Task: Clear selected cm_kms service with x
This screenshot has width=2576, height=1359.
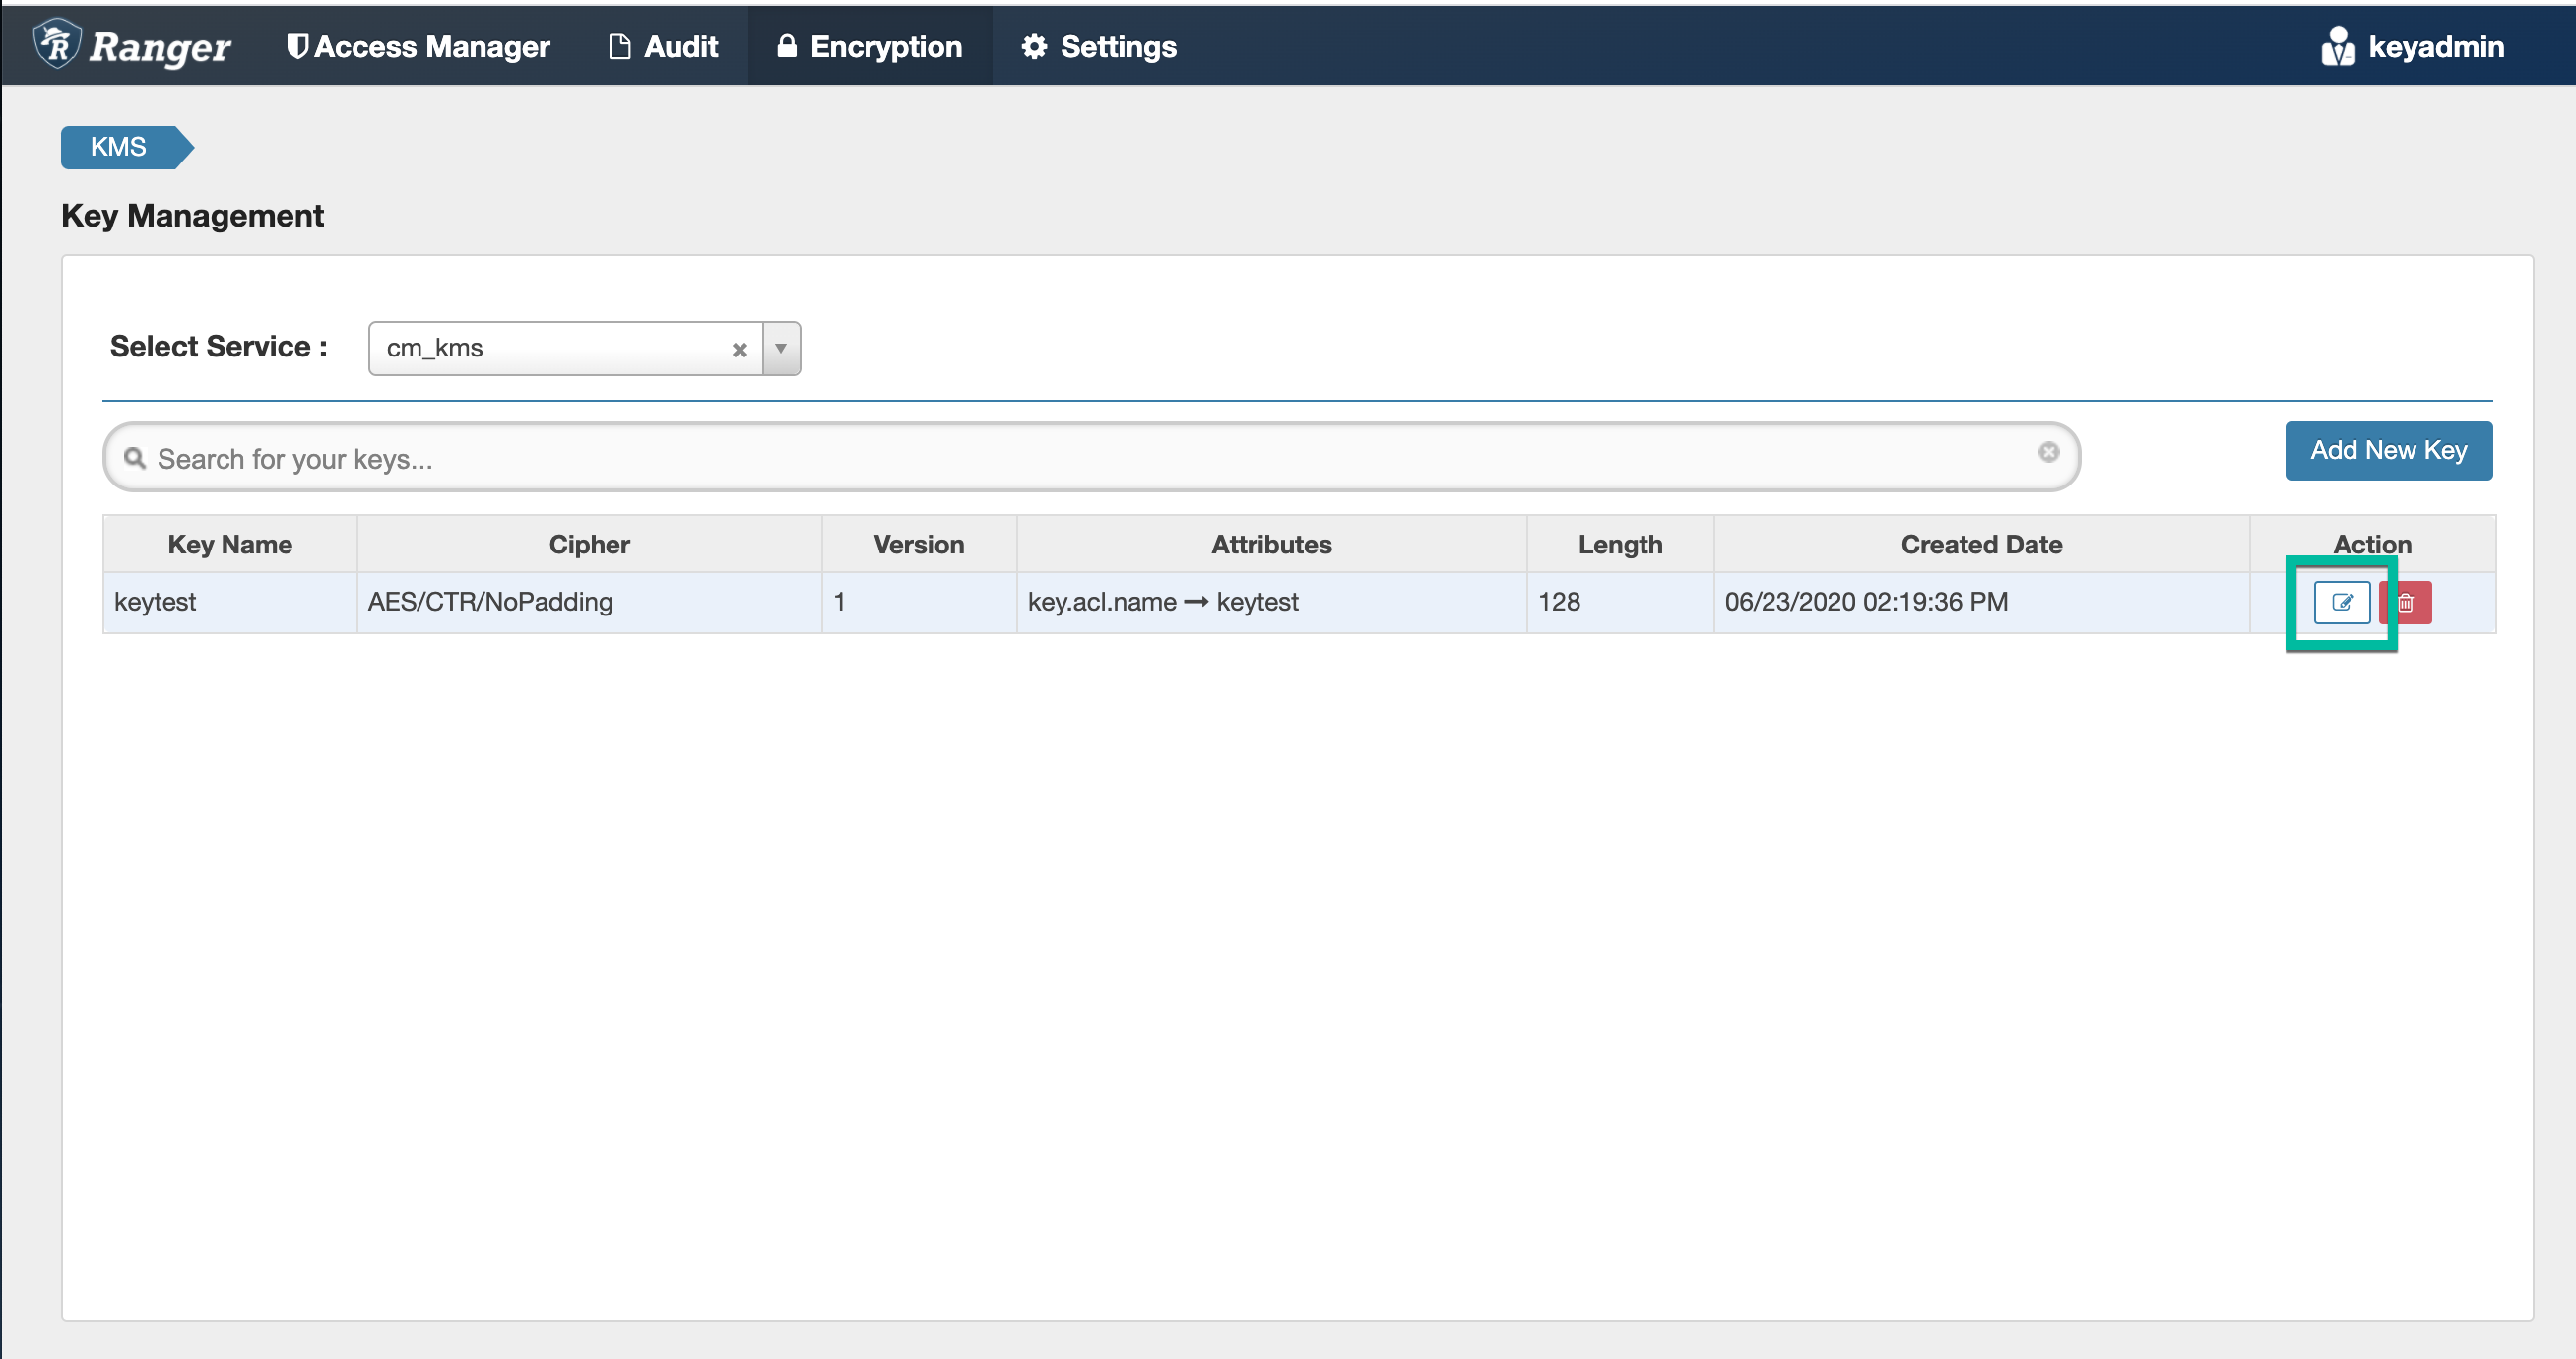Action: (739, 349)
